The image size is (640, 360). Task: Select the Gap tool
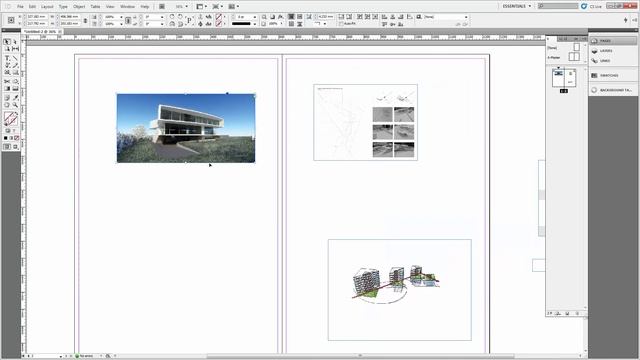(x=15, y=49)
